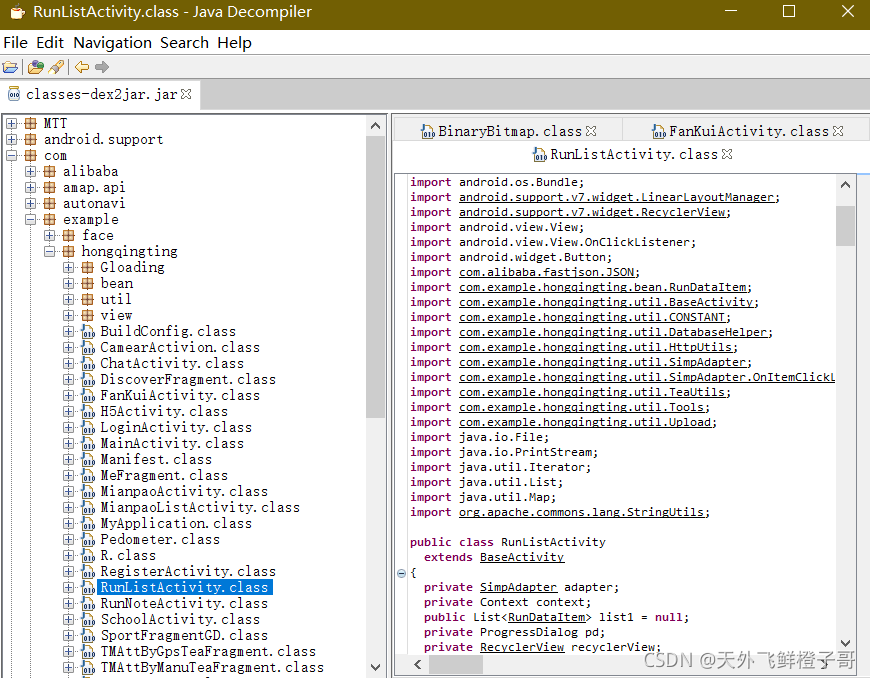Click the LoginActivity.class file icon
Viewport: 870px width, 678px height.
pos(88,428)
